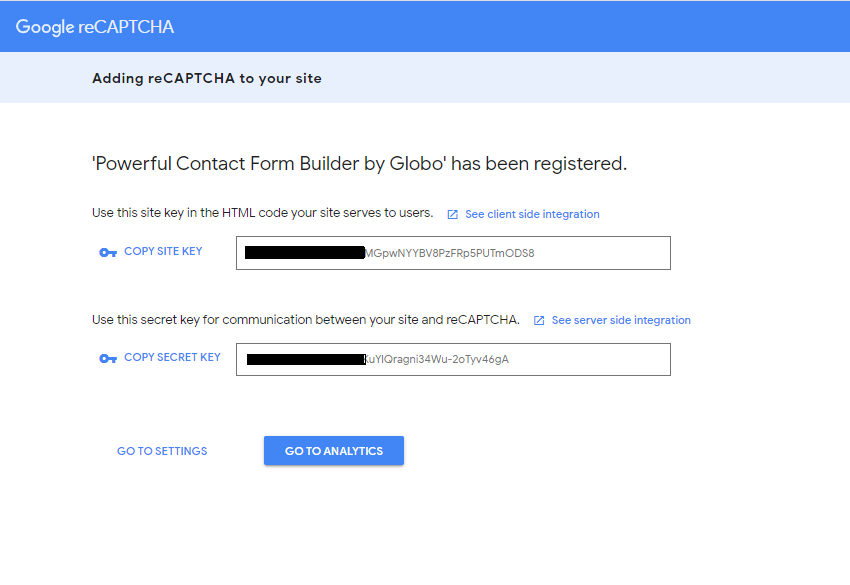The image size is (850, 585).
Task: Click the 'Use this site key' instruction text
Action: click(x=262, y=213)
